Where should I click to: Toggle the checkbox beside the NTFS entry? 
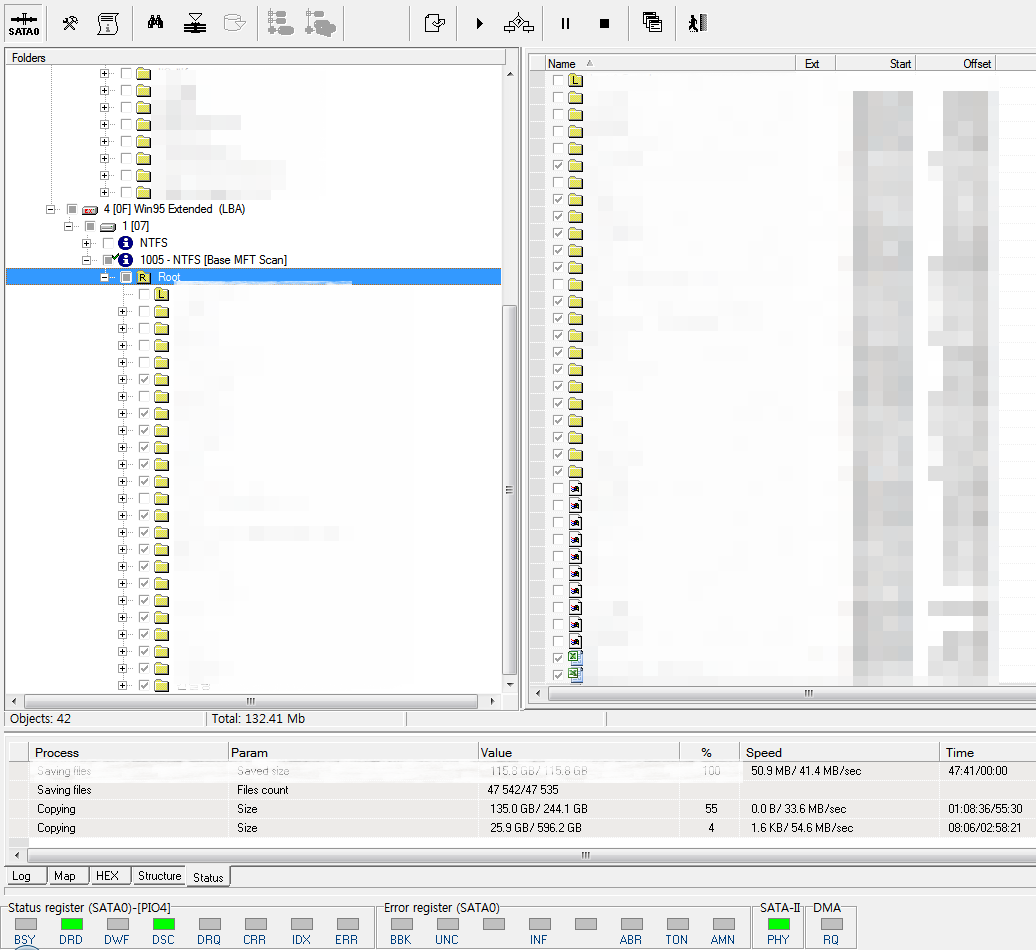pos(108,243)
